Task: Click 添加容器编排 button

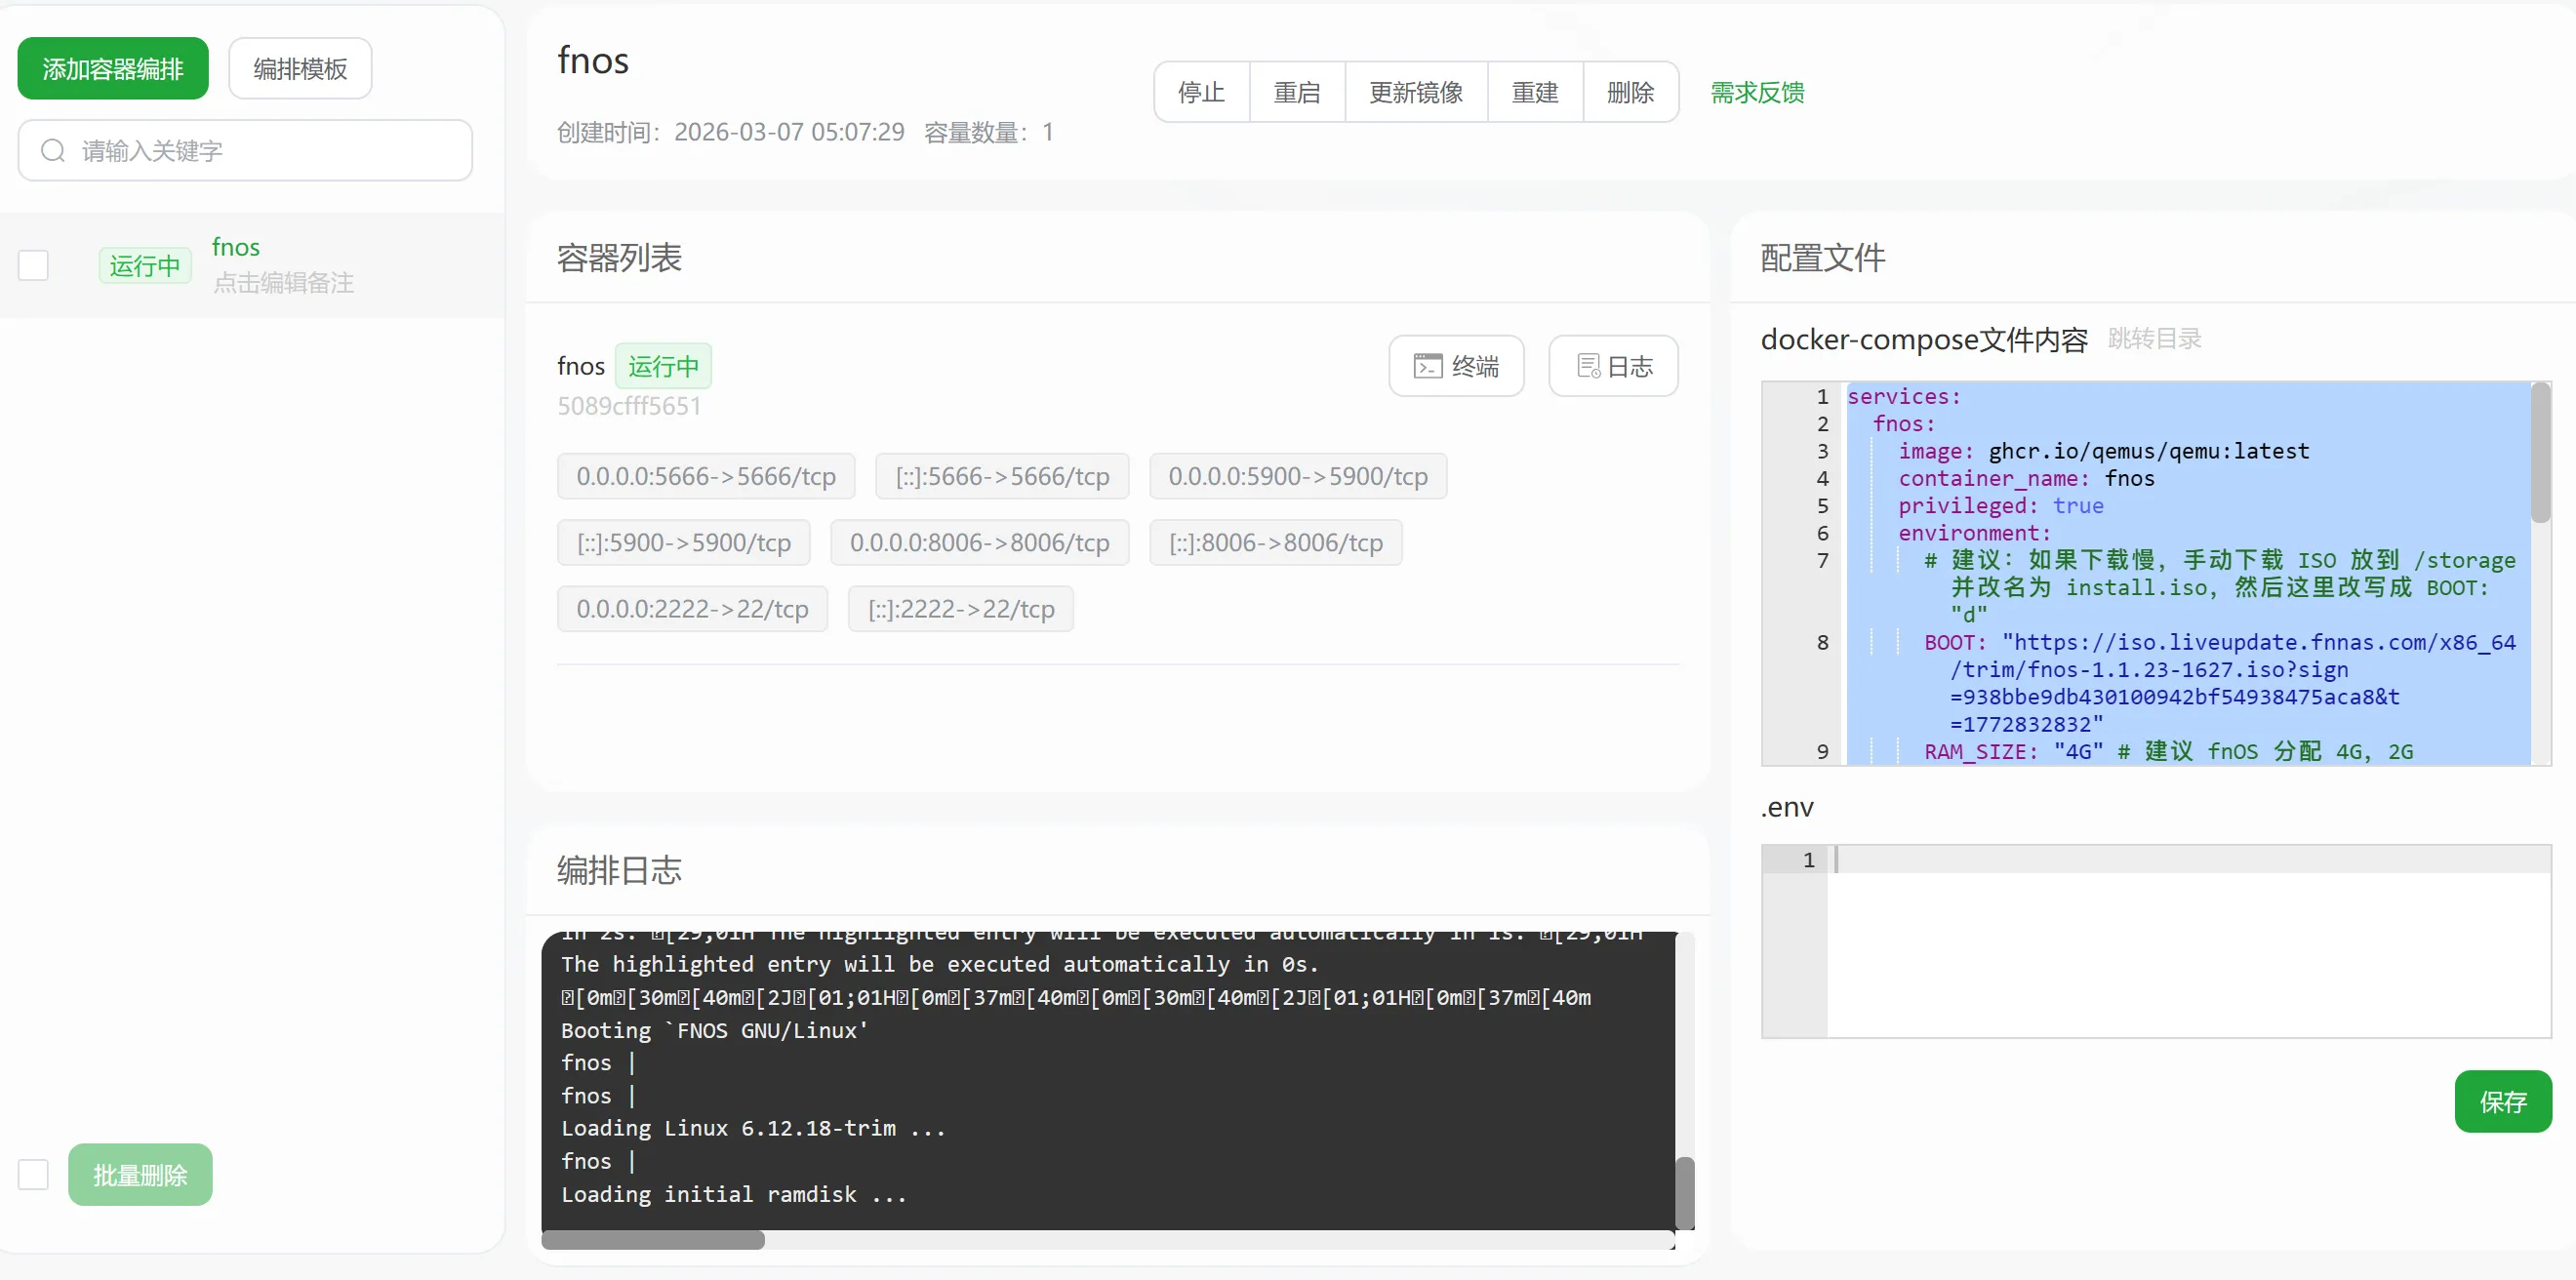Action: tap(113, 68)
